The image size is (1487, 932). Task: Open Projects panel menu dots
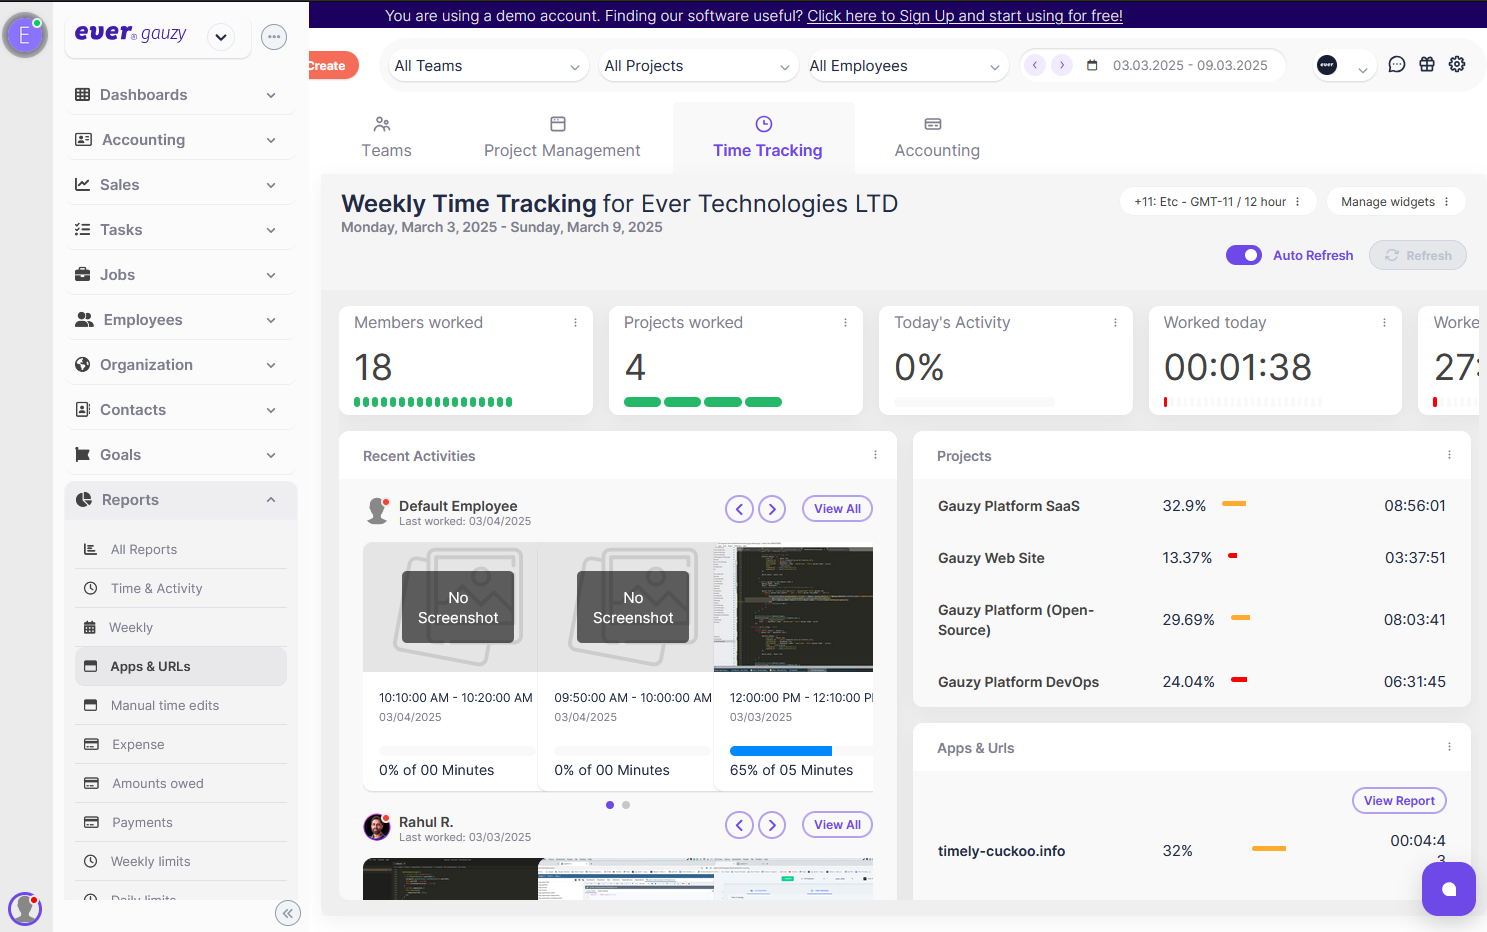coord(1449,455)
